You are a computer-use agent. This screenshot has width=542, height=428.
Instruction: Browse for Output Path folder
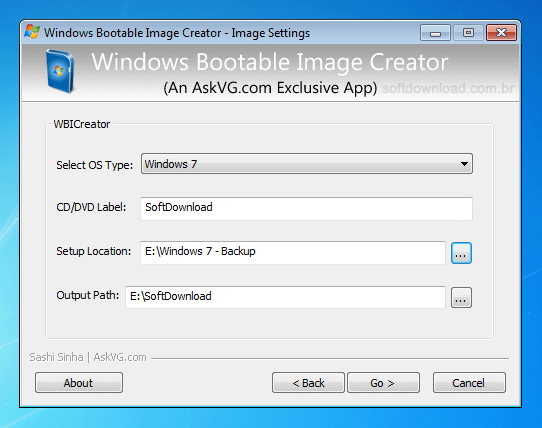coord(461,297)
